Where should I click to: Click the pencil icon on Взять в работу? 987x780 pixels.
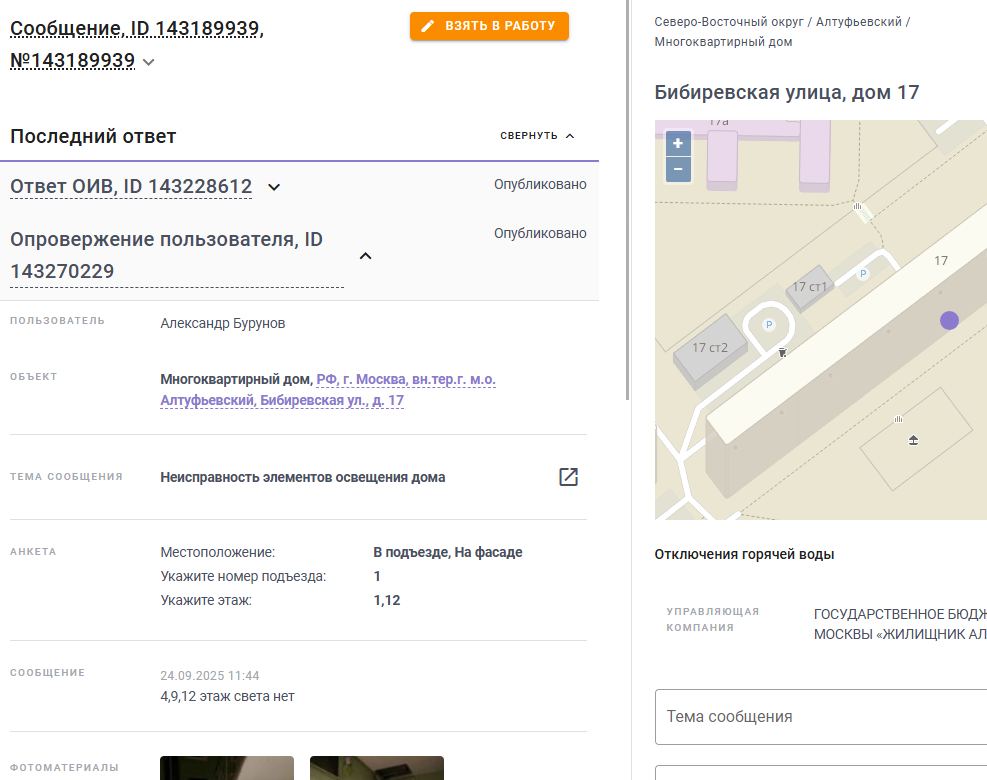(x=427, y=26)
